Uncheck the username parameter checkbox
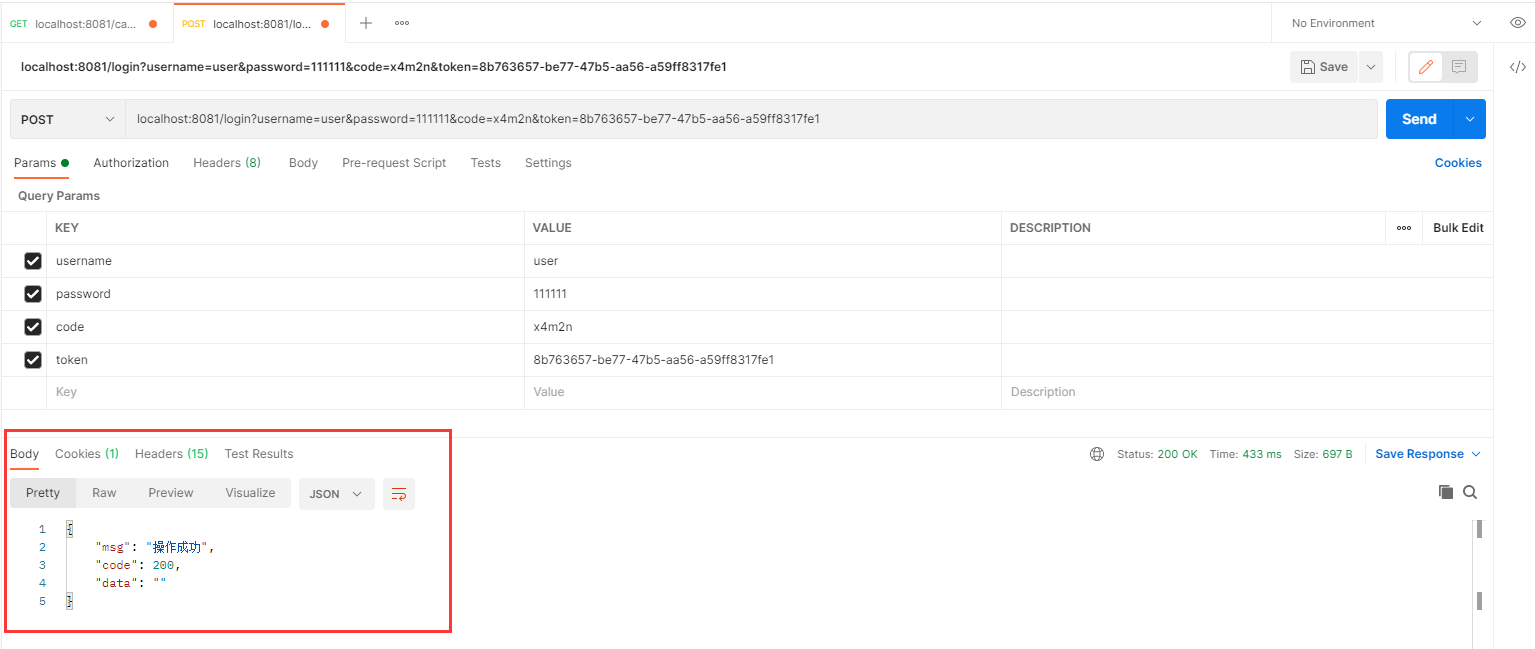 (33, 261)
